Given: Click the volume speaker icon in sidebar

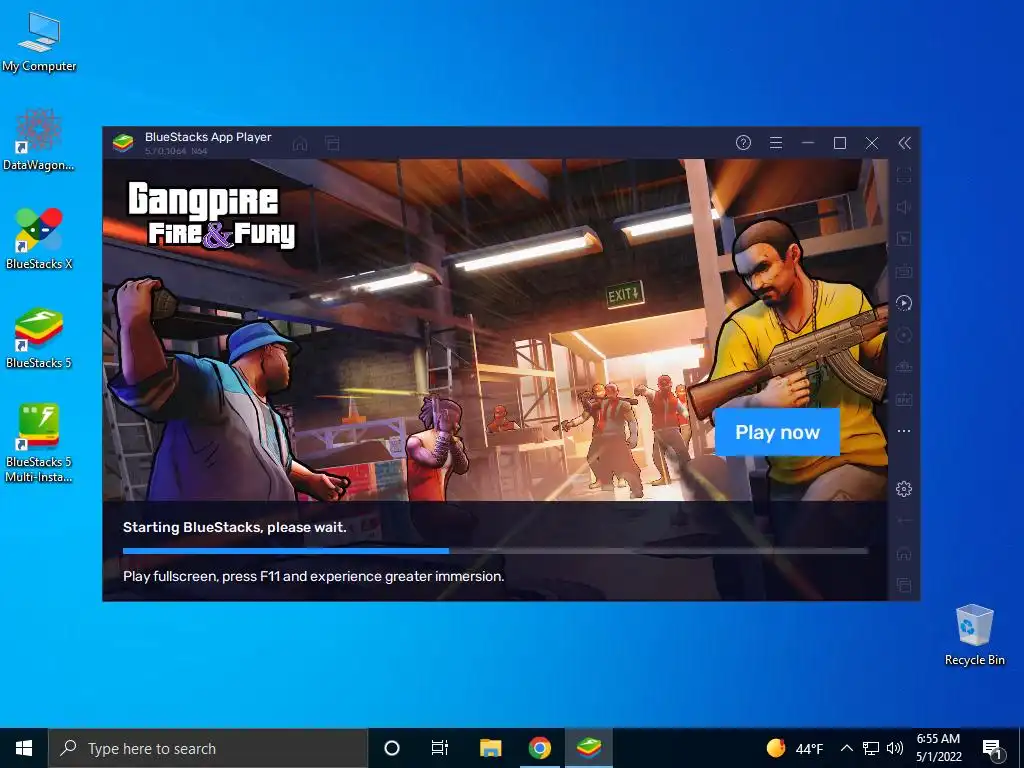Looking at the screenshot, I should (904, 207).
